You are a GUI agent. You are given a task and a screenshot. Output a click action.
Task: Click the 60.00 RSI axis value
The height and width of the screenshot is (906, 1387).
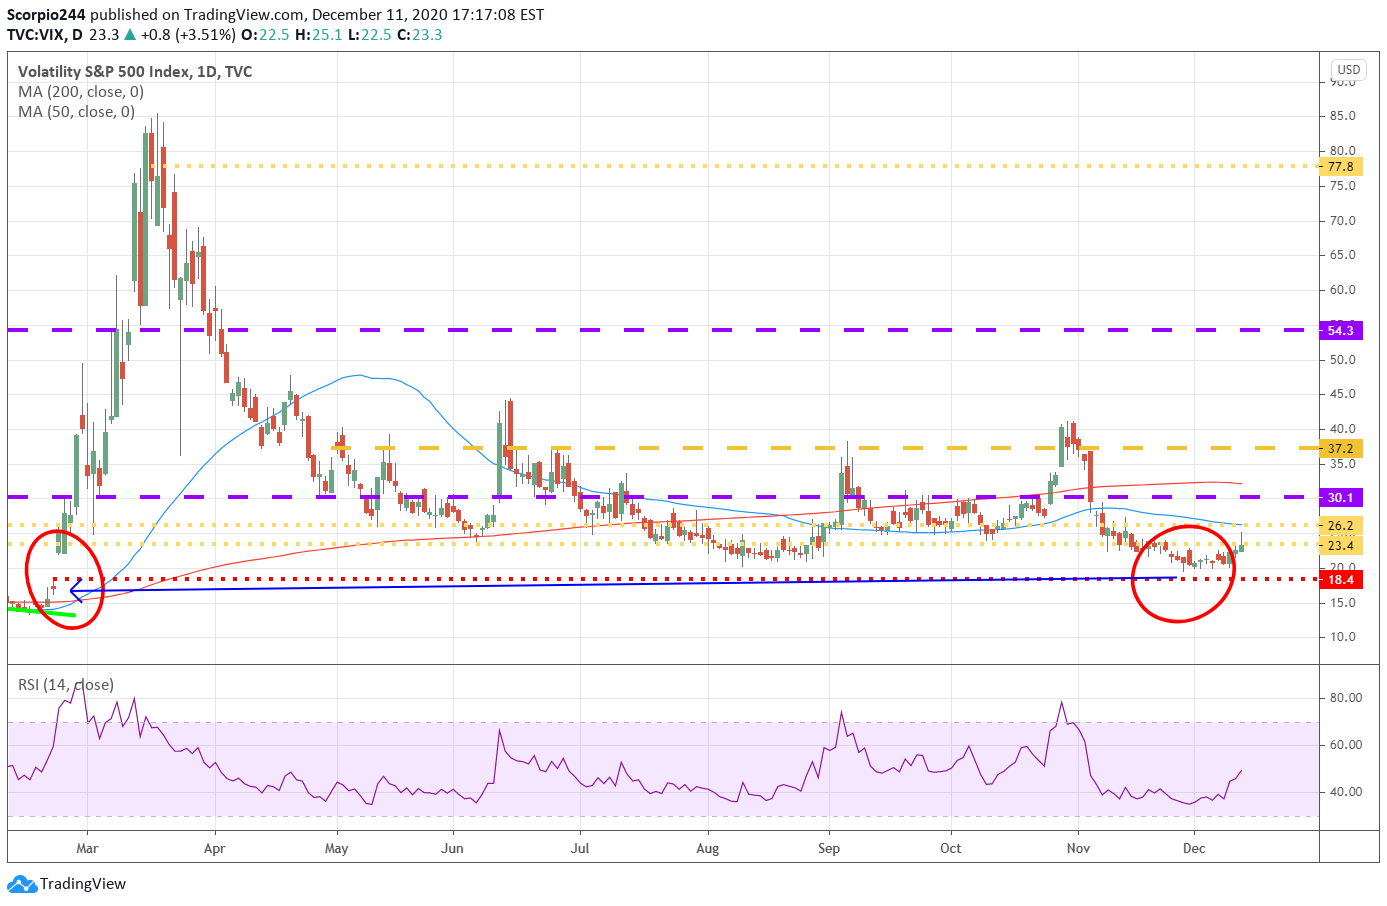[x=1346, y=745]
